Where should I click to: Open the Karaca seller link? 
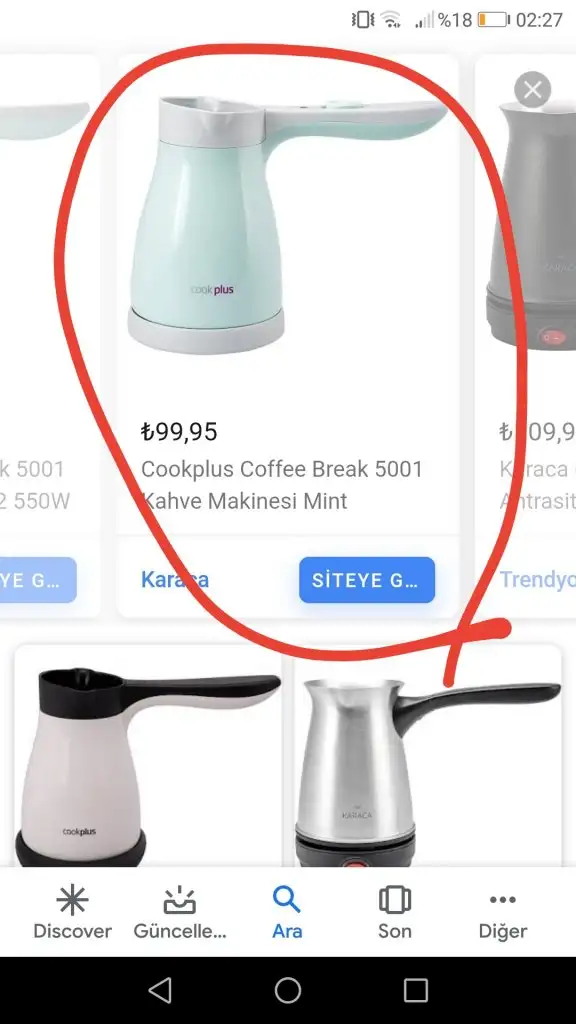175,580
